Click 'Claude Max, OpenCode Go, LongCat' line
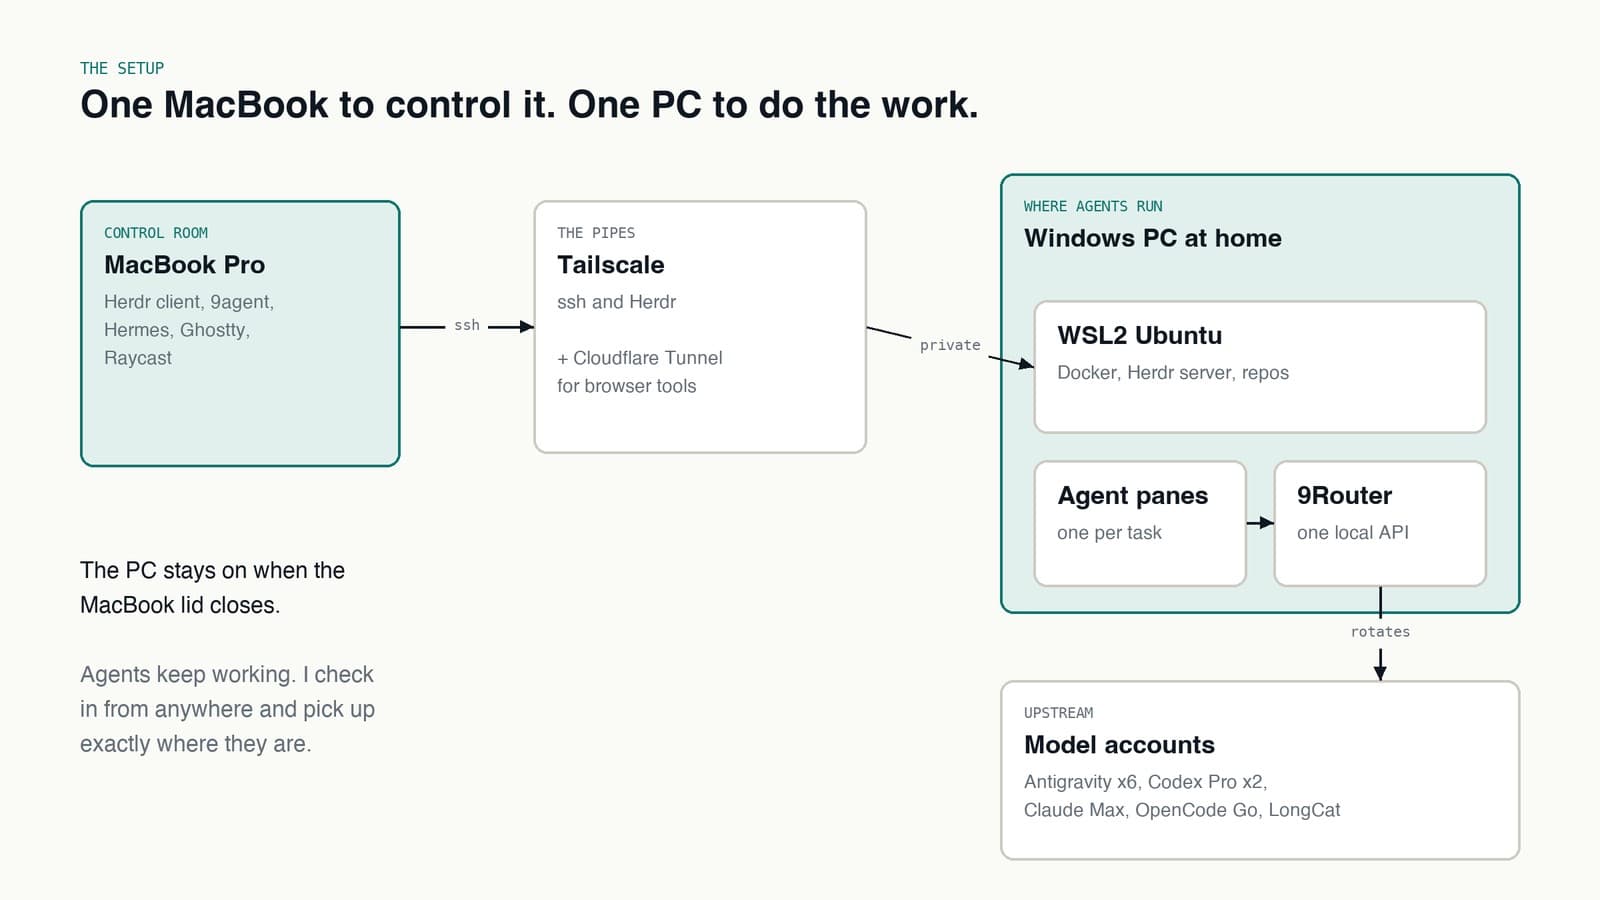Viewport: 1600px width, 900px height. click(x=1181, y=810)
